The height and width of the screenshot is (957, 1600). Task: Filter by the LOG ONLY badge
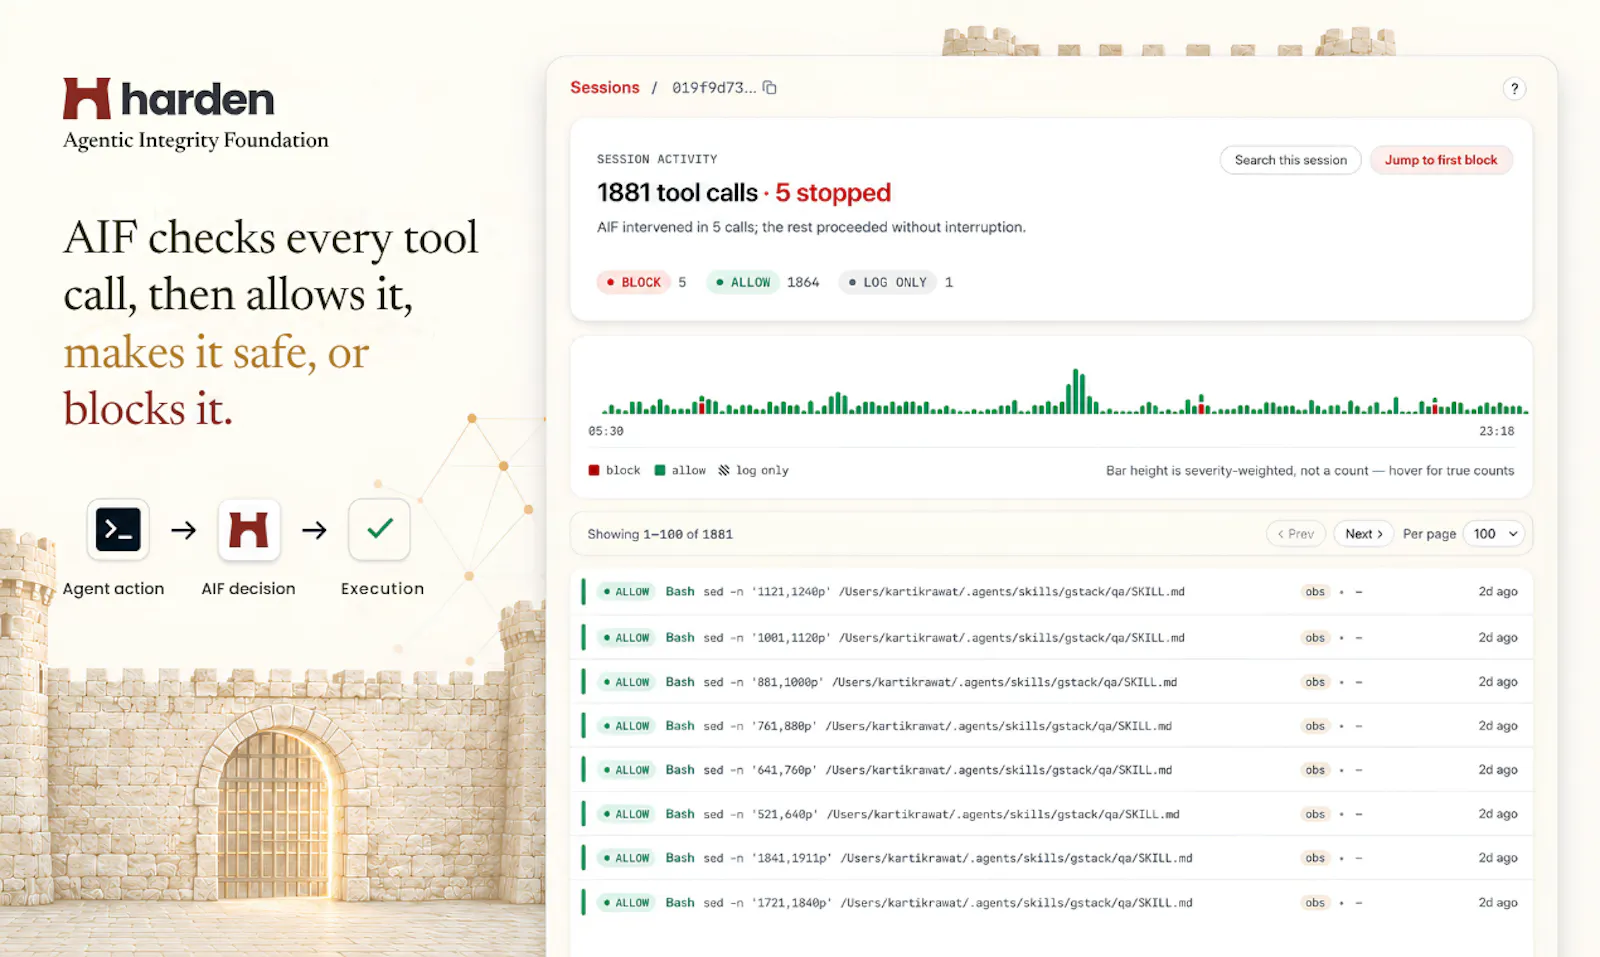(x=887, y=283)
